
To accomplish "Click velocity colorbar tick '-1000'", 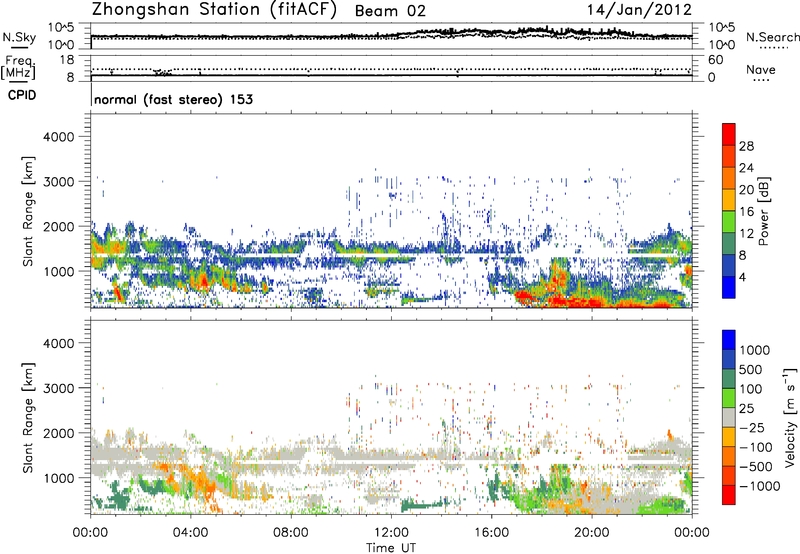I will (x=760, y=486).
